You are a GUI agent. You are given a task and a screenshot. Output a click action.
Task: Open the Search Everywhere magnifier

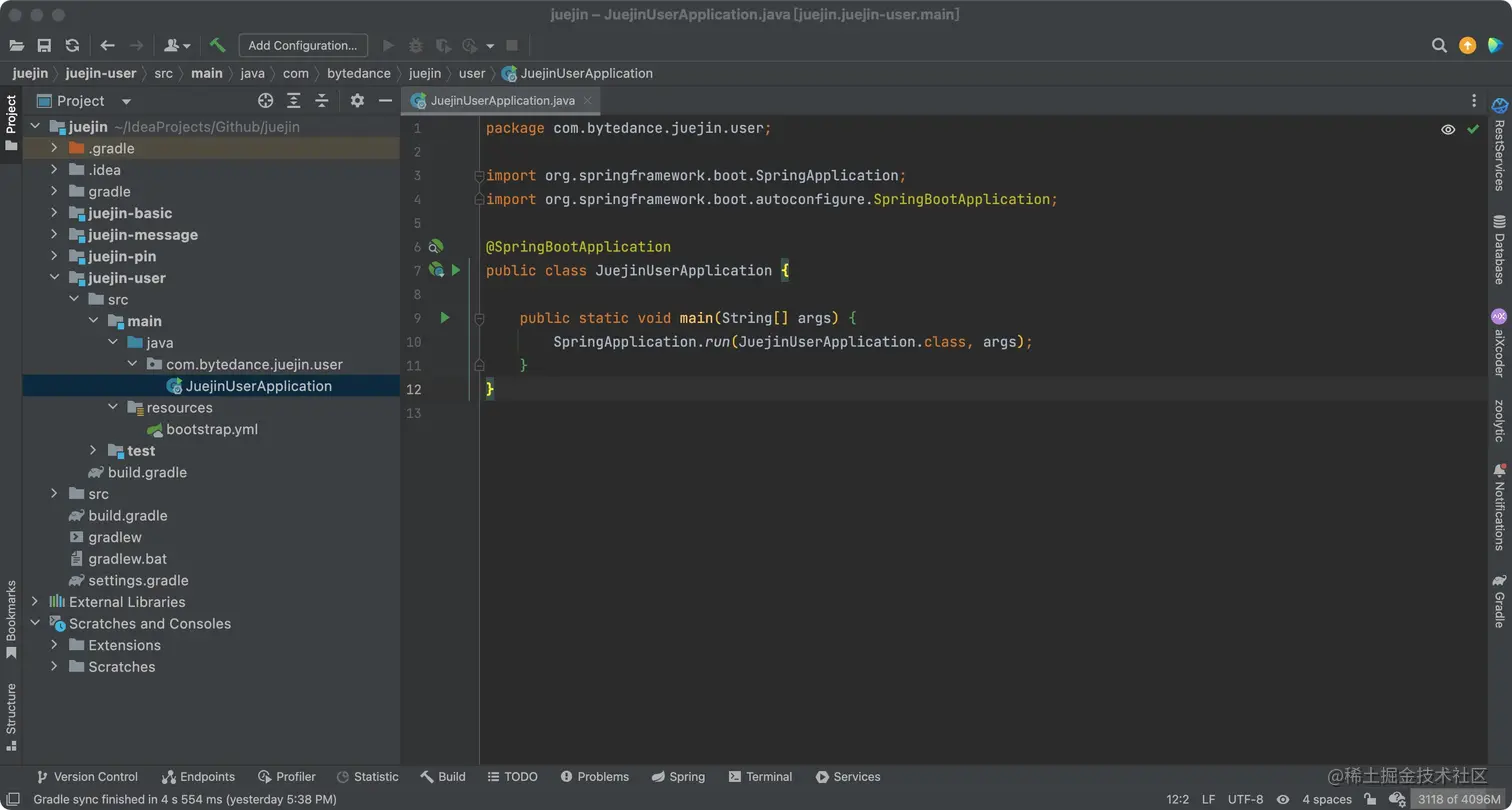coord(1439,45)
